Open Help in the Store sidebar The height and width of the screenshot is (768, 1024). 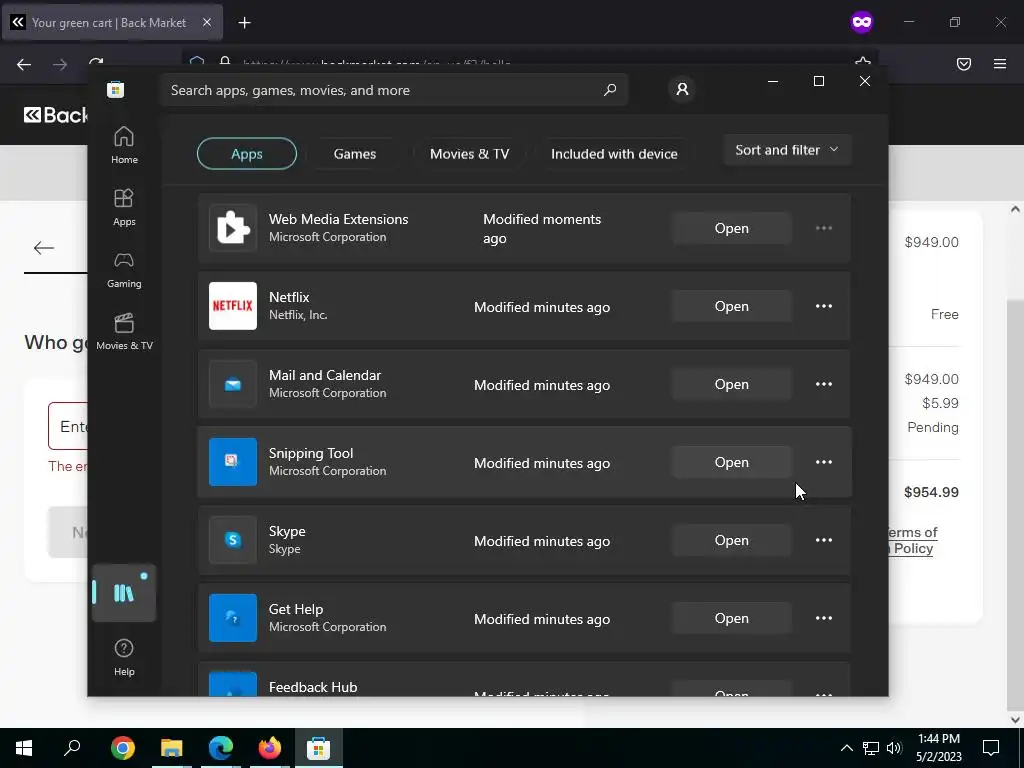click(x=124, y=658)
